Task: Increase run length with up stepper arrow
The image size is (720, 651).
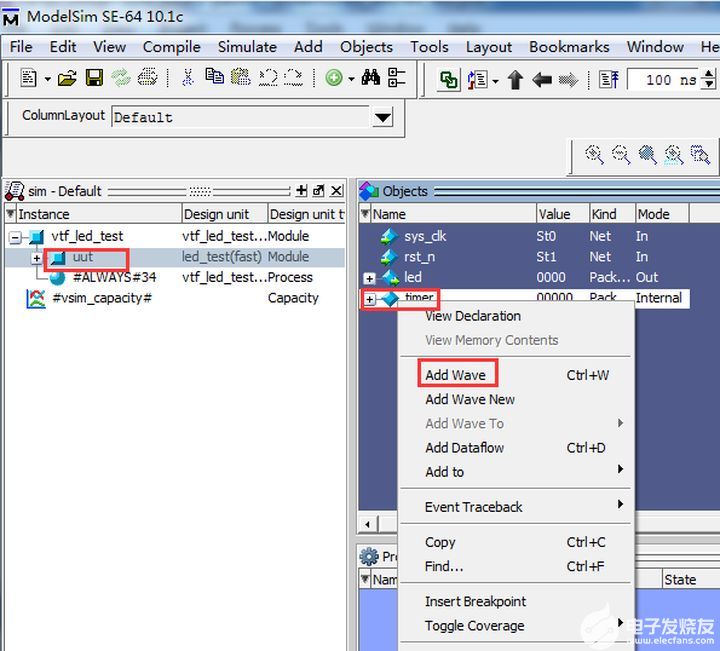Action: [x=709, y=74]
